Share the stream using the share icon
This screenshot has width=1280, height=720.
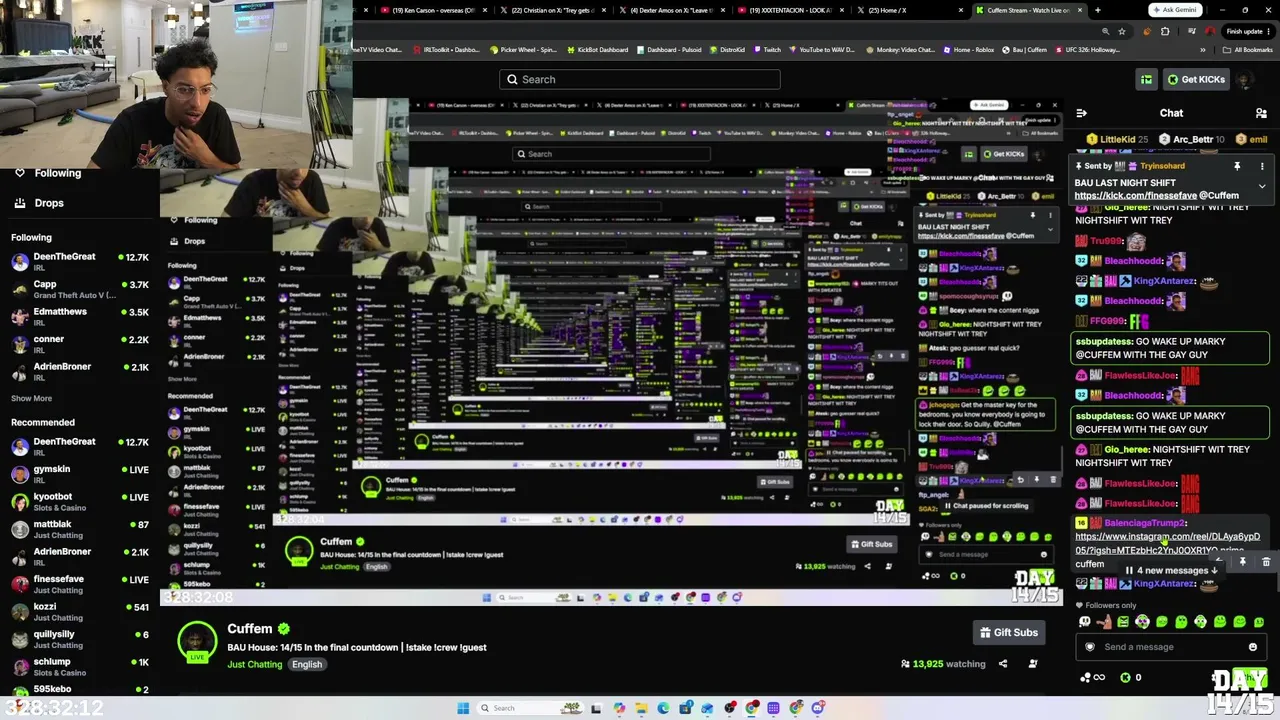click(1004, 664)
